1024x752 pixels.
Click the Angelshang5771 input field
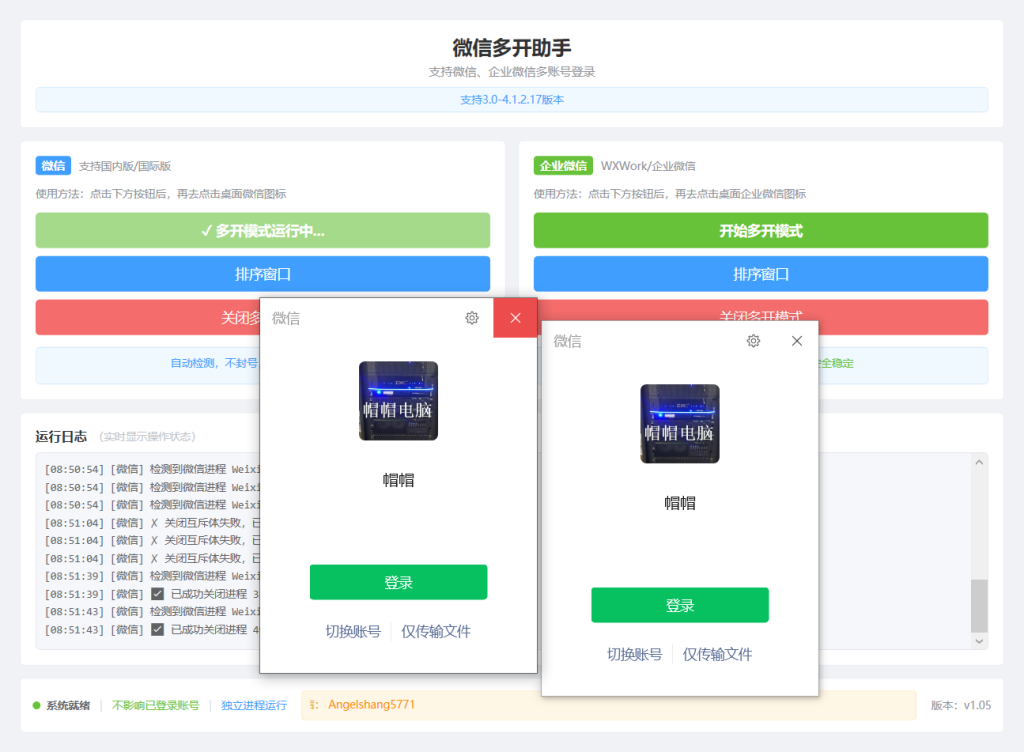tap(500, 705)
